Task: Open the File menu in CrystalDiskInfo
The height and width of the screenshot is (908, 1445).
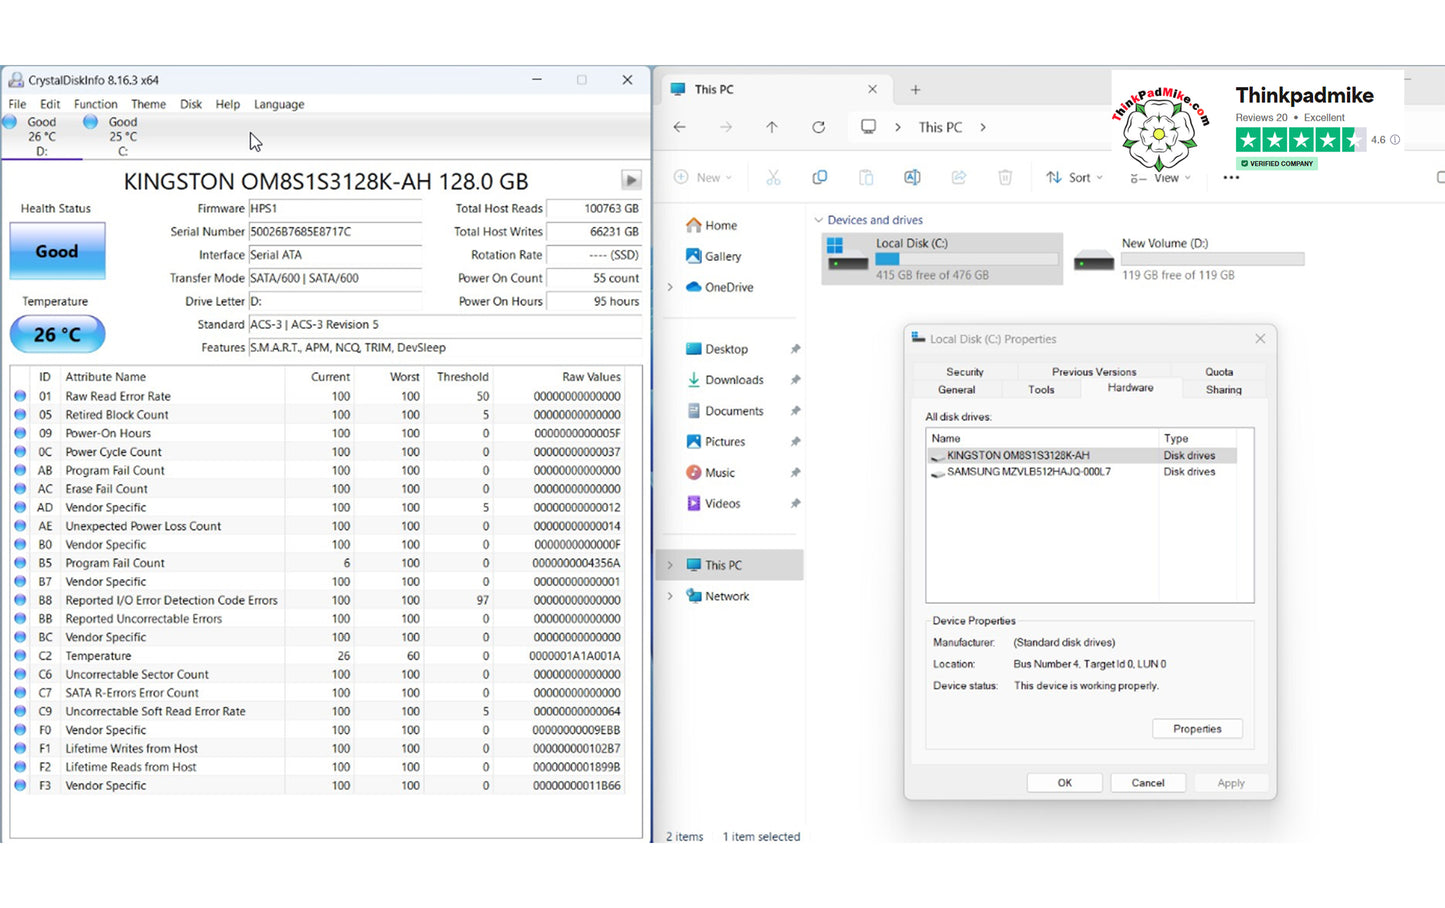Action: (x=18, y=104)
